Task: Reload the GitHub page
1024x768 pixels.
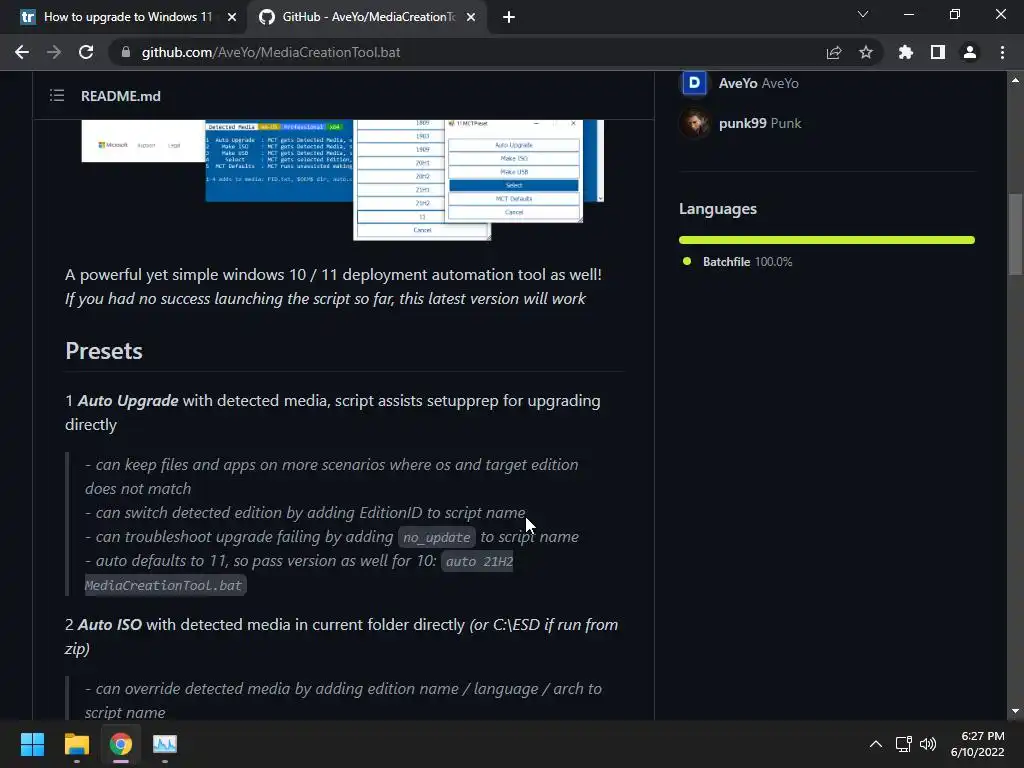Action: [x=86, y=52]
